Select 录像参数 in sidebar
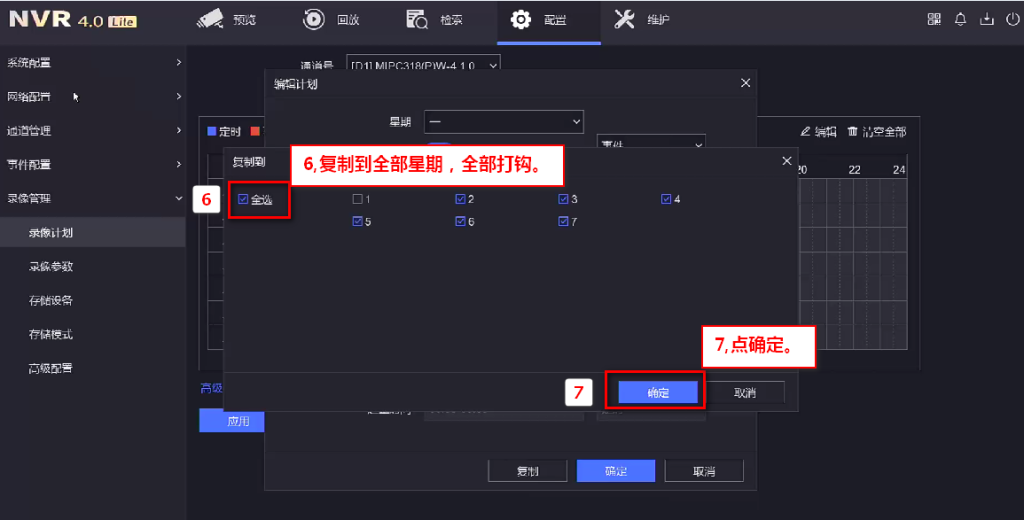Viewport: 1024px width, 520px height. pyautogui.click(x=93, y=267)
